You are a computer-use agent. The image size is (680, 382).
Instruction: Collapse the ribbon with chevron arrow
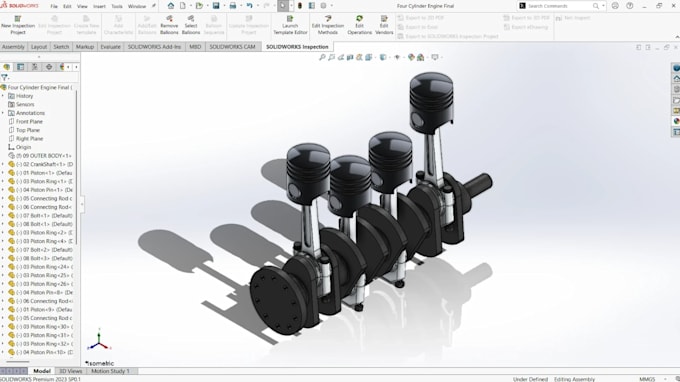(x=677, y=37)
